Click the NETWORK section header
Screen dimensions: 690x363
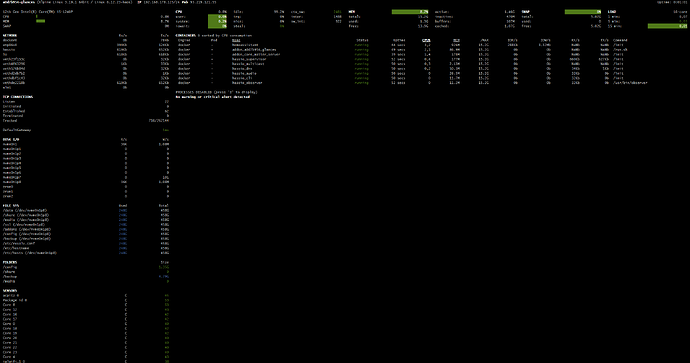10,36
